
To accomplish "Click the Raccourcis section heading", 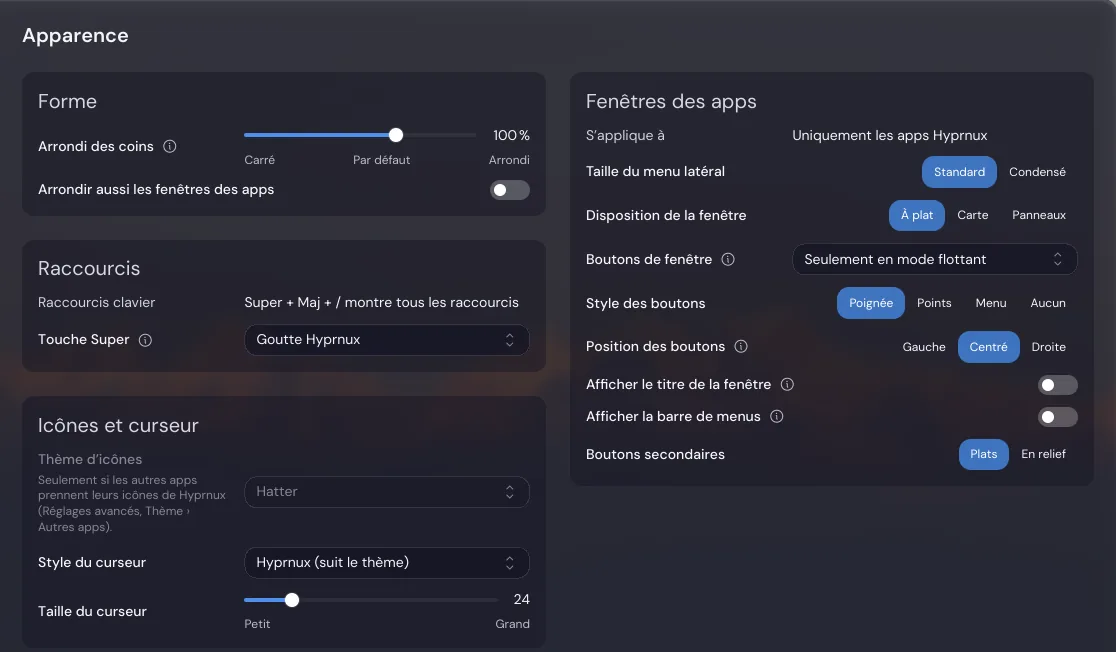I will pos(89,268).
